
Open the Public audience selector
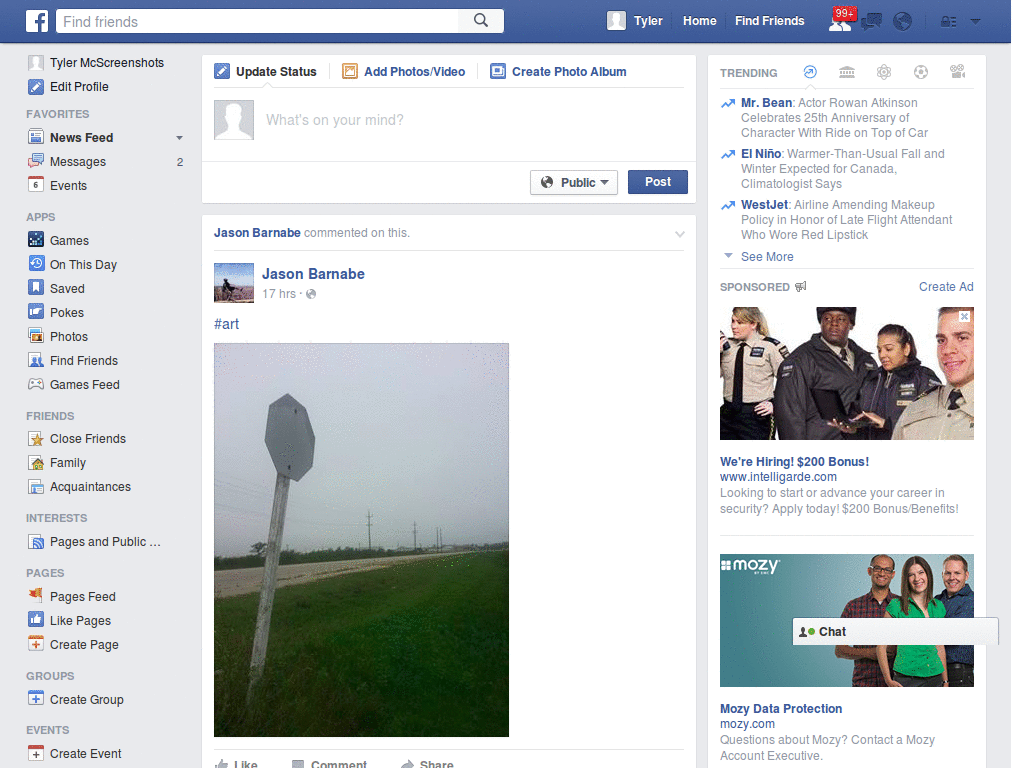(x=574, y=182)
